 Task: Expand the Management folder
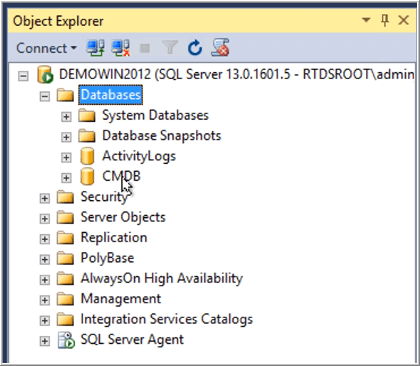(44, 300)
